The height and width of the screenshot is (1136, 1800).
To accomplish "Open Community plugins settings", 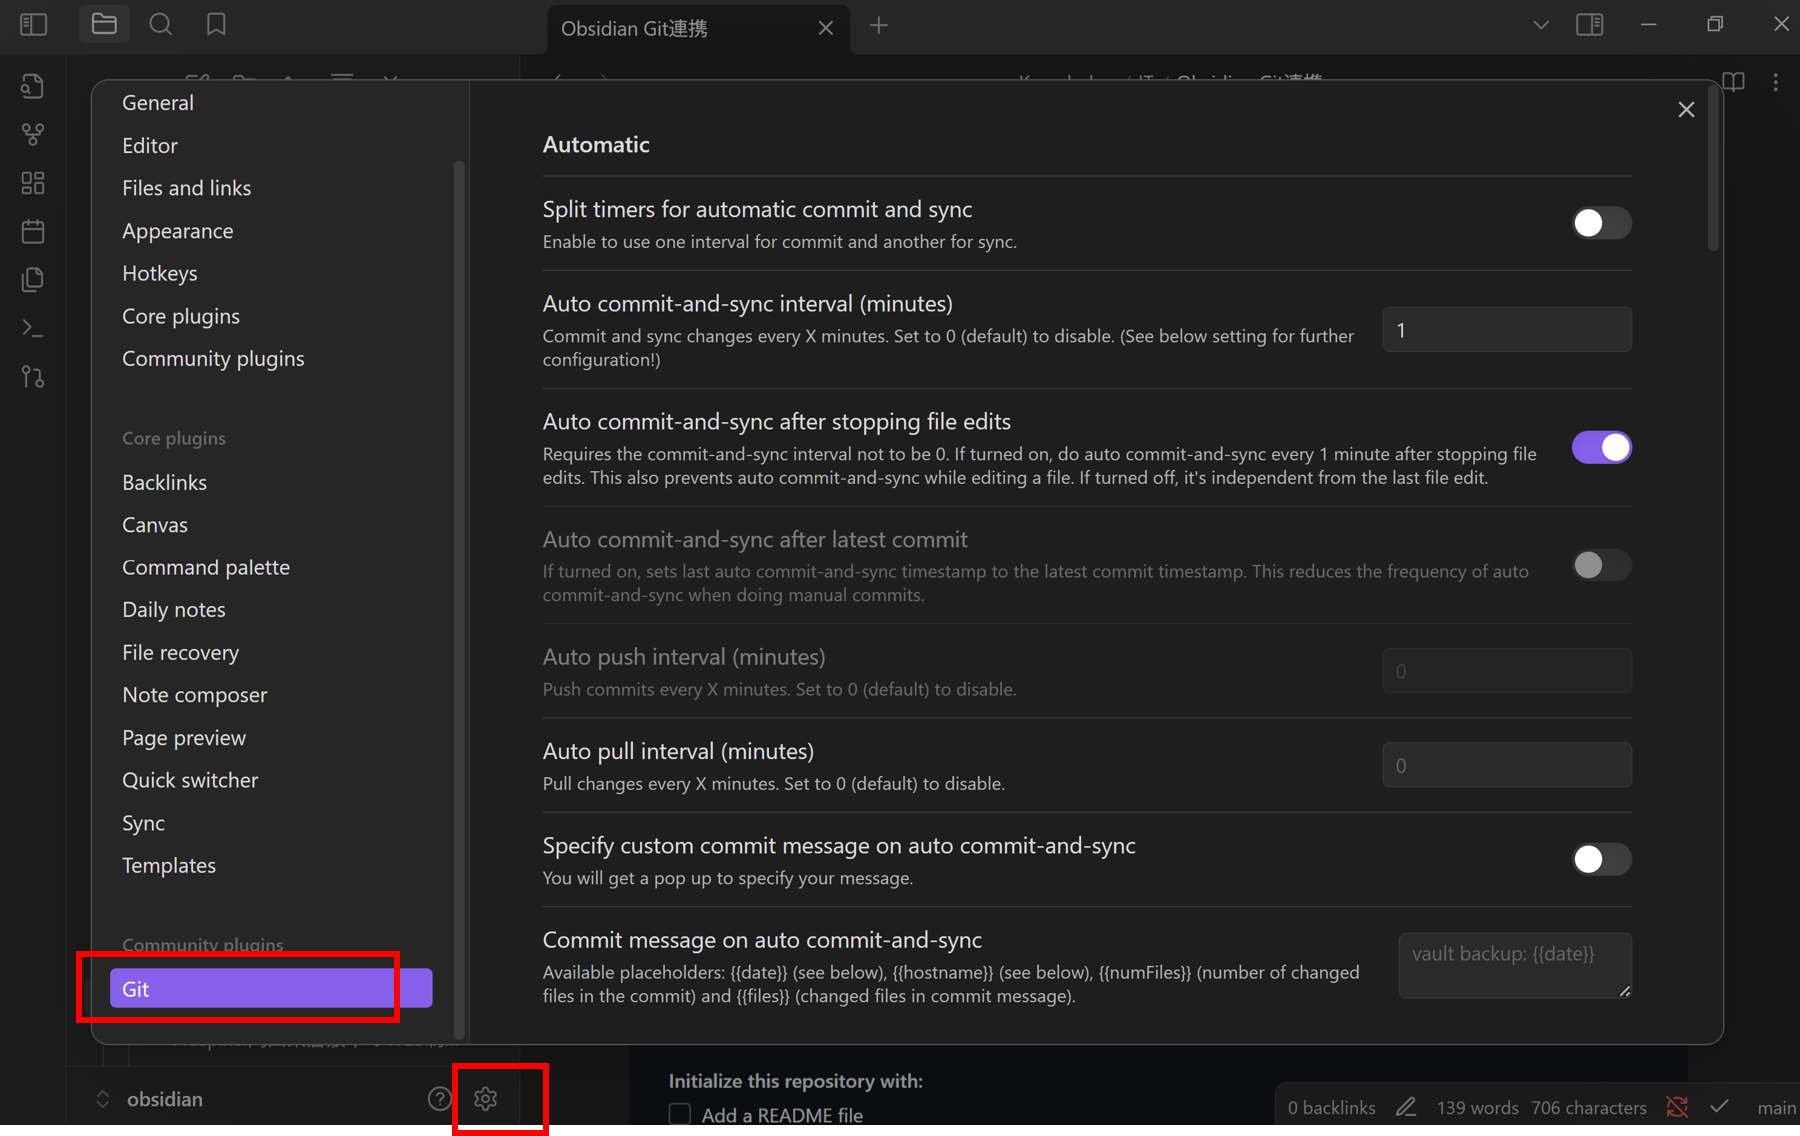I will pos(213,358).
